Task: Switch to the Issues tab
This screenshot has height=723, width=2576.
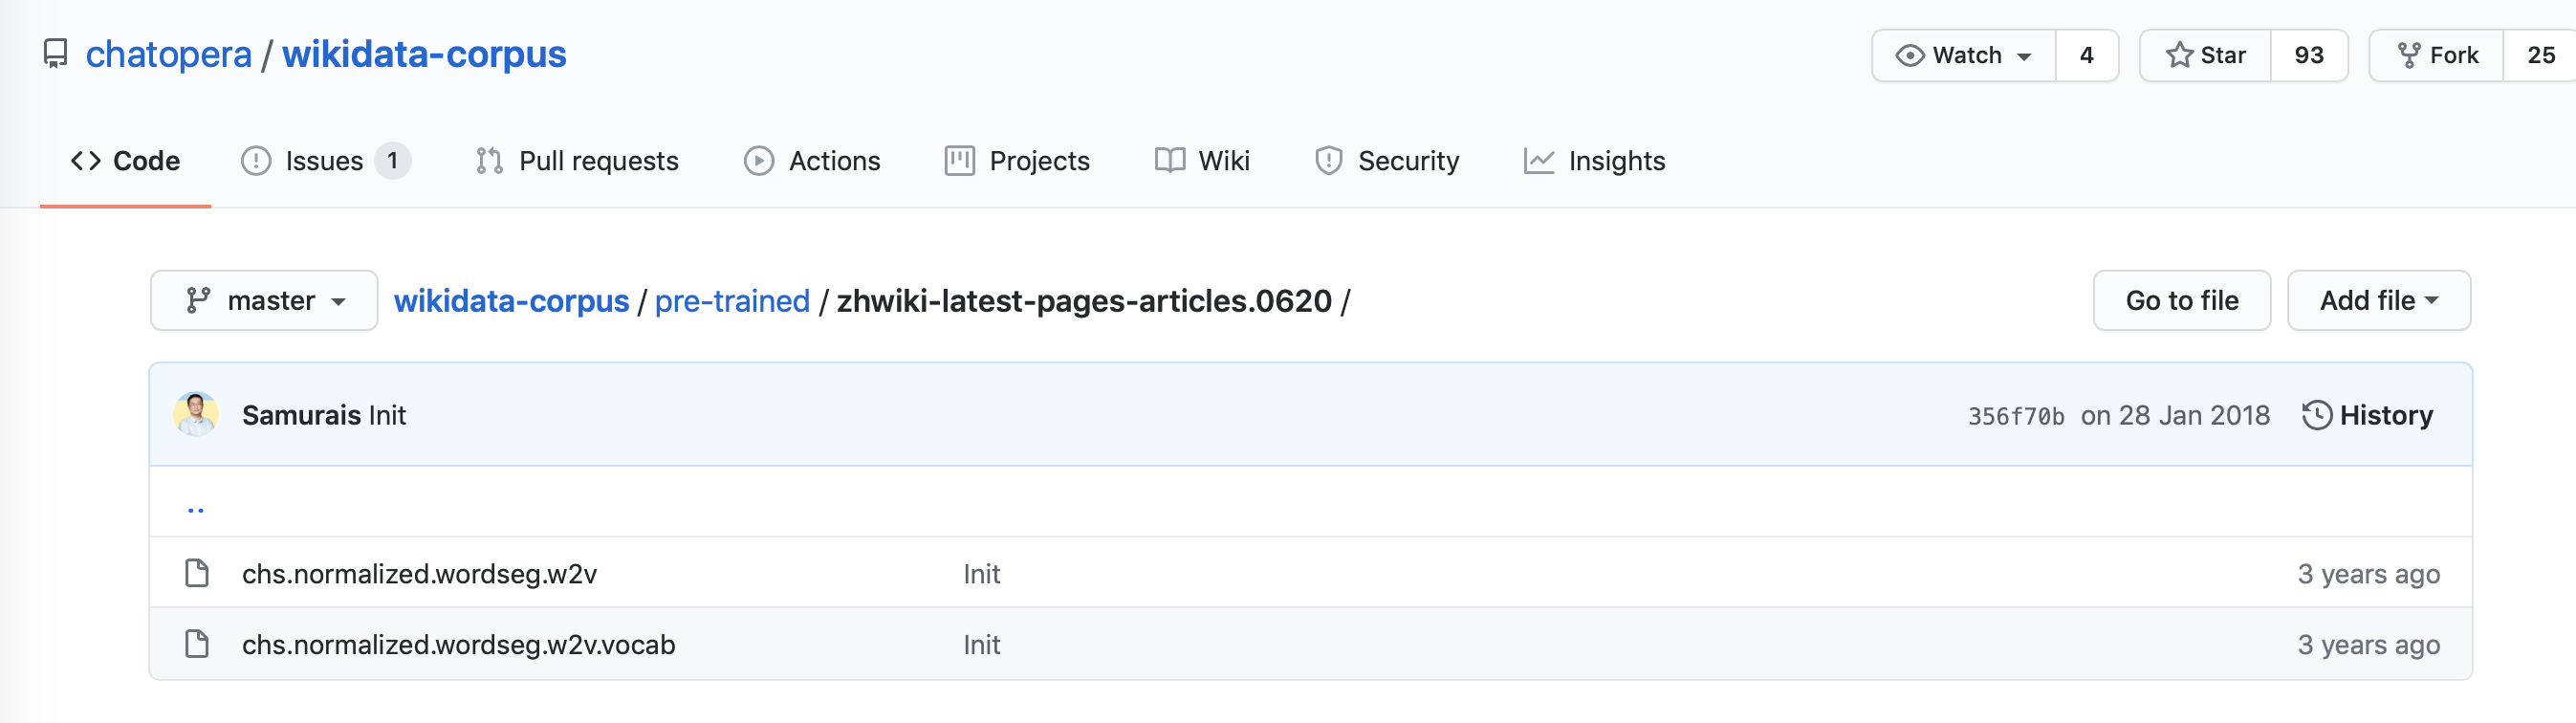Action: pos(326,161)
